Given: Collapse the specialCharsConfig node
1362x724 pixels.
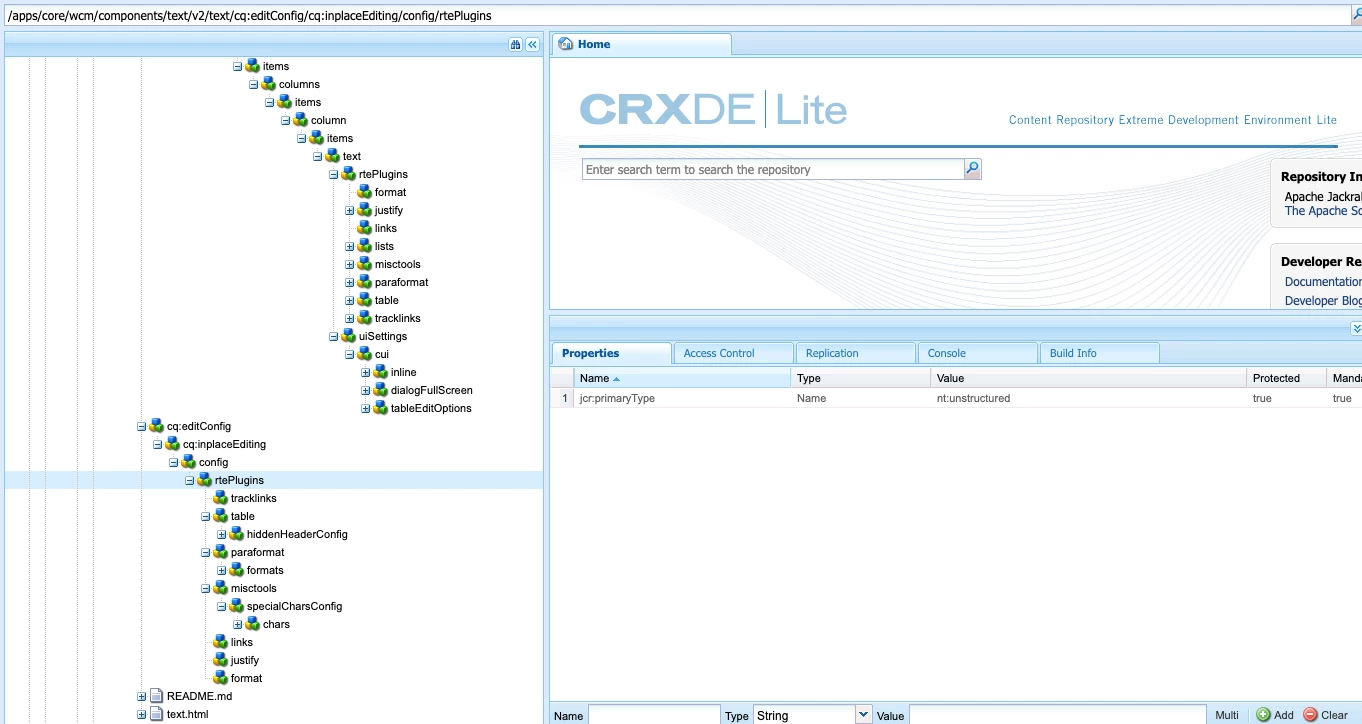Looking at the screenshot, I should tap(222, 606).
